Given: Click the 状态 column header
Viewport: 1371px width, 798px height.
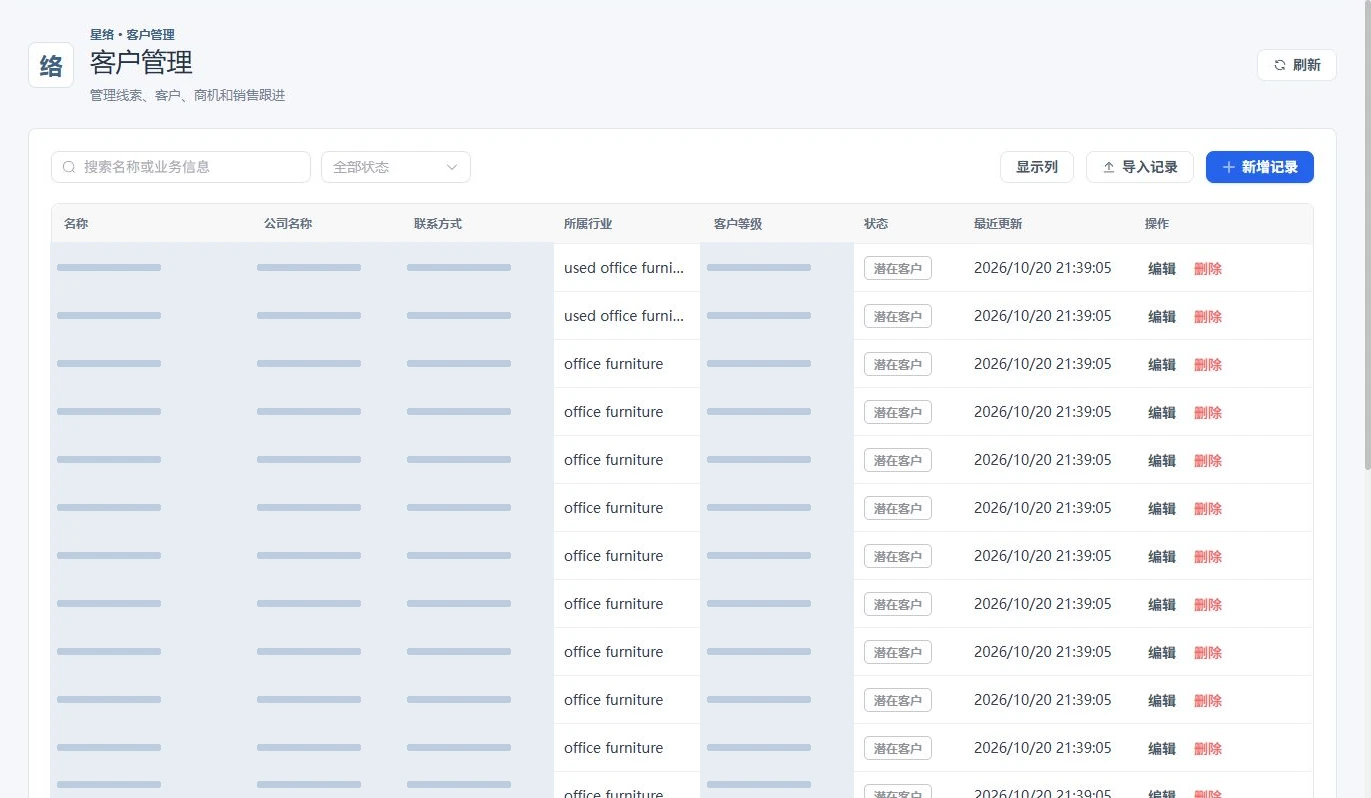Looking at the screenshot, I should [x=876, y=224].
